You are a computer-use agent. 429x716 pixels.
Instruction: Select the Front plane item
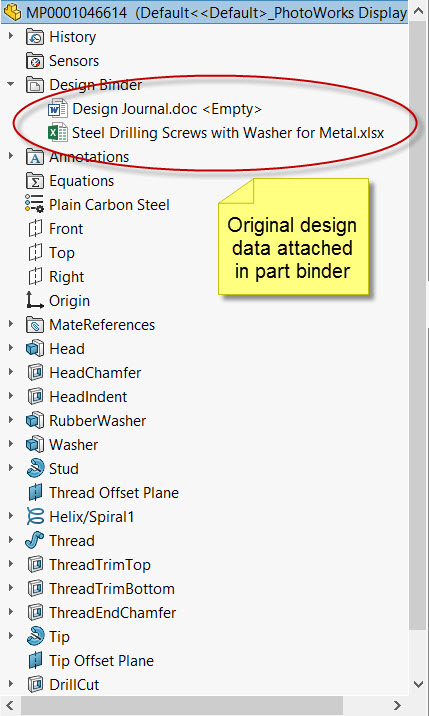56,229
